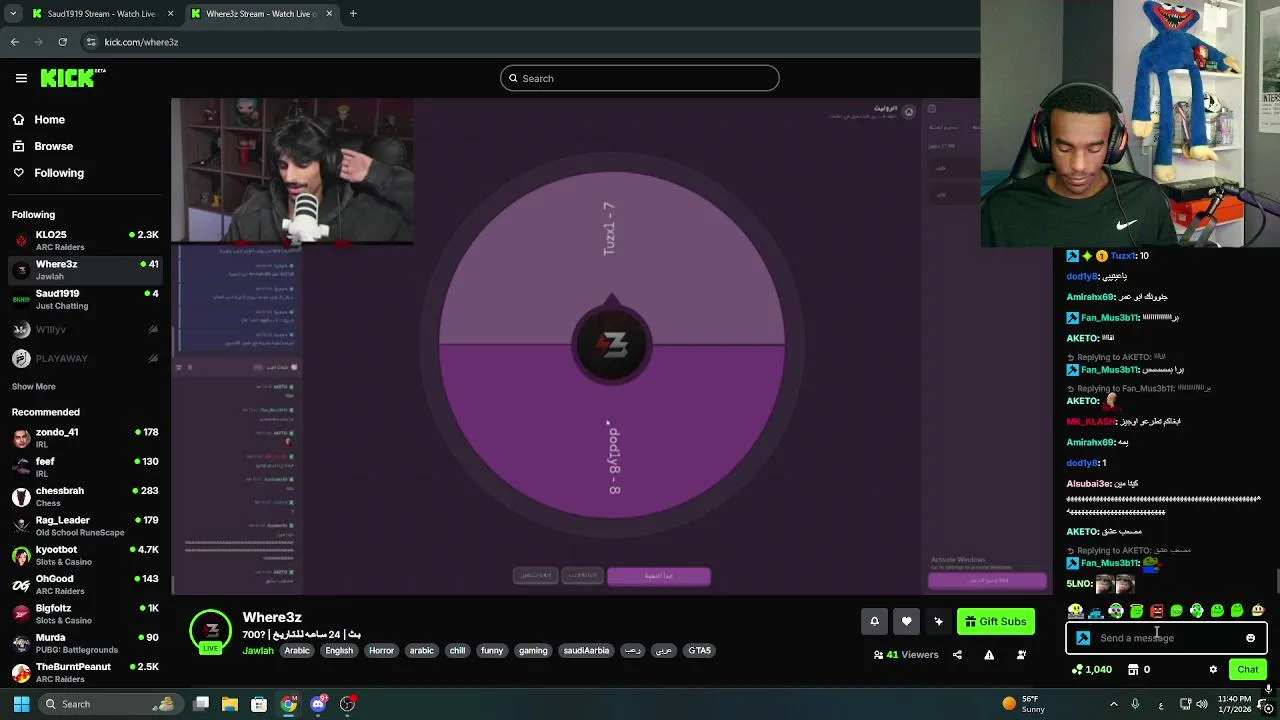This screenshot has height=720, width=1280.
Task: Open the browser tab search dropdown
Action: coord(12,14)
